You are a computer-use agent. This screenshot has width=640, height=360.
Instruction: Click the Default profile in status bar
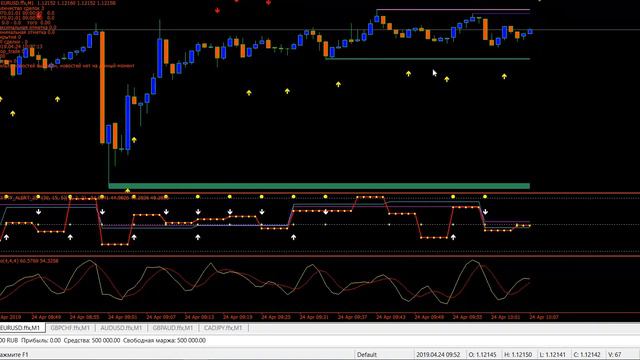click(x=367, y=354)
